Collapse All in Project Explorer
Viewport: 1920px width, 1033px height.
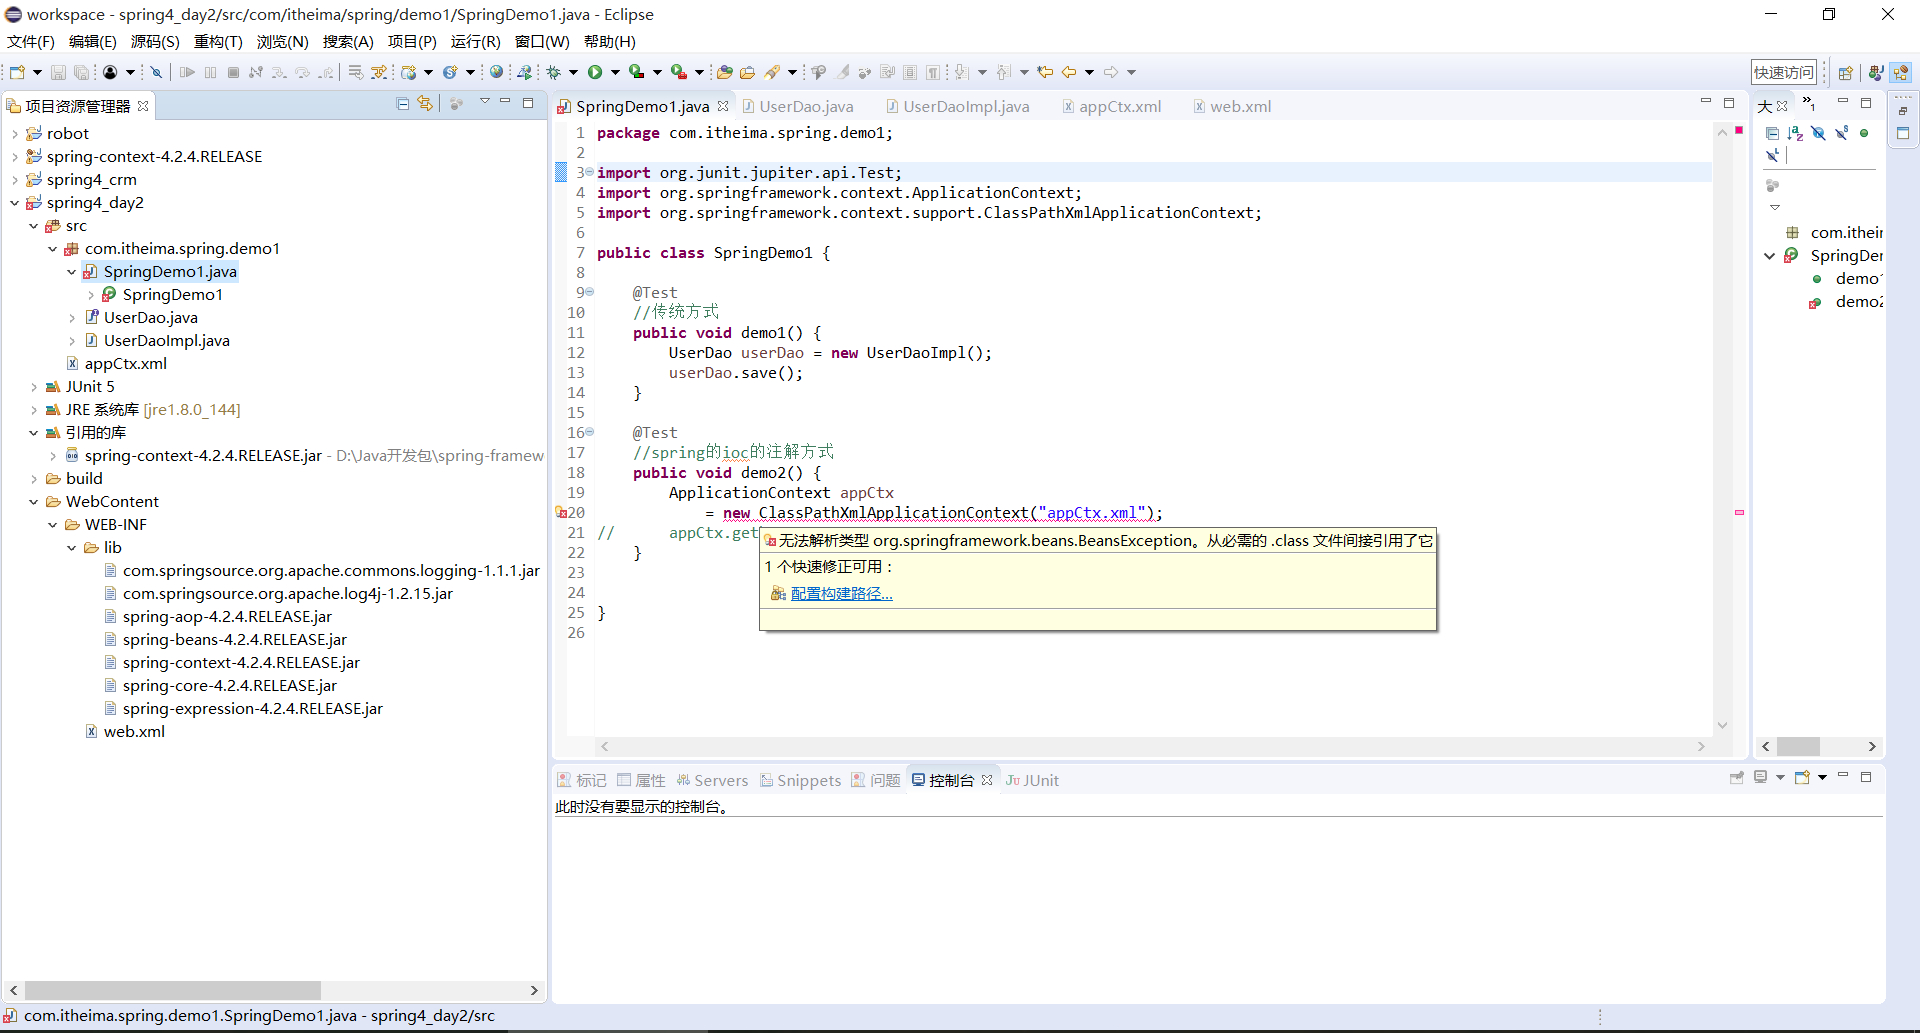[x=402, y=103]
